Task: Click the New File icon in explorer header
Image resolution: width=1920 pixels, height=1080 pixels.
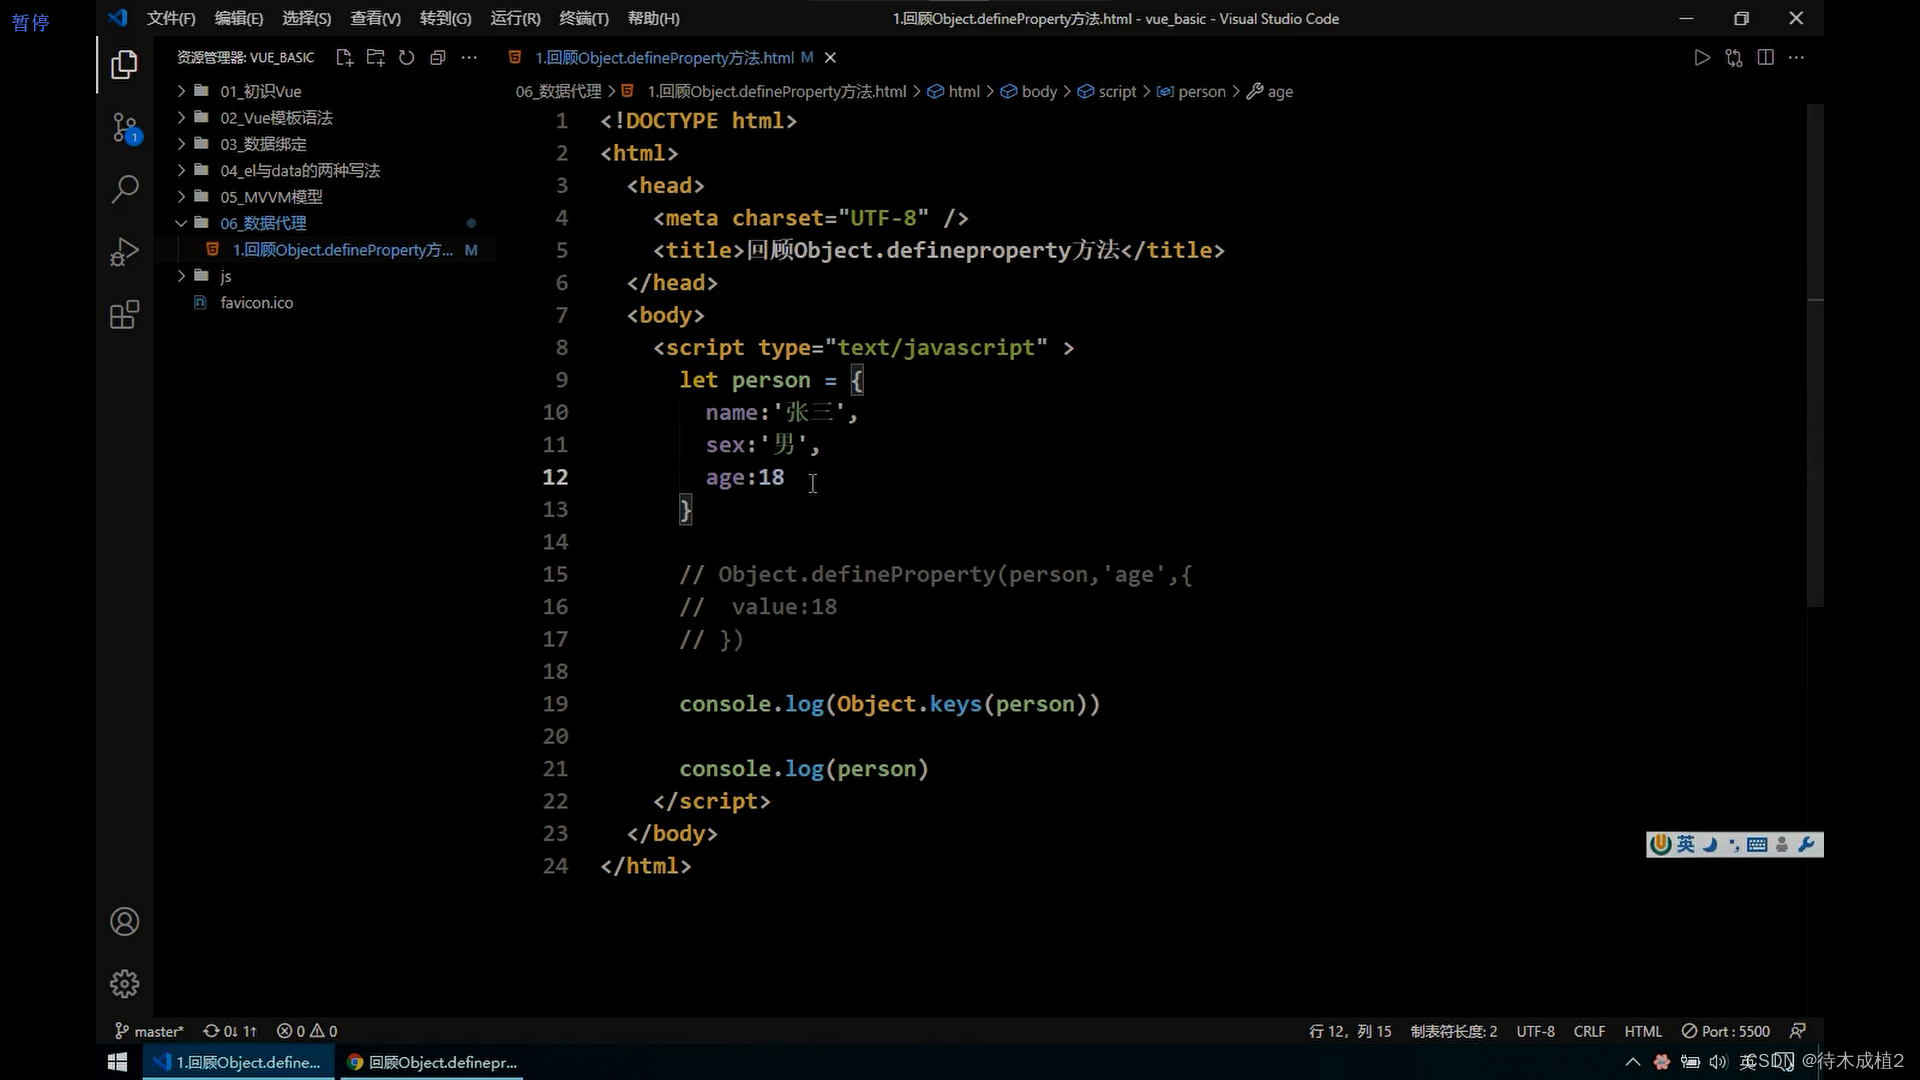Action: pos(344,58)
